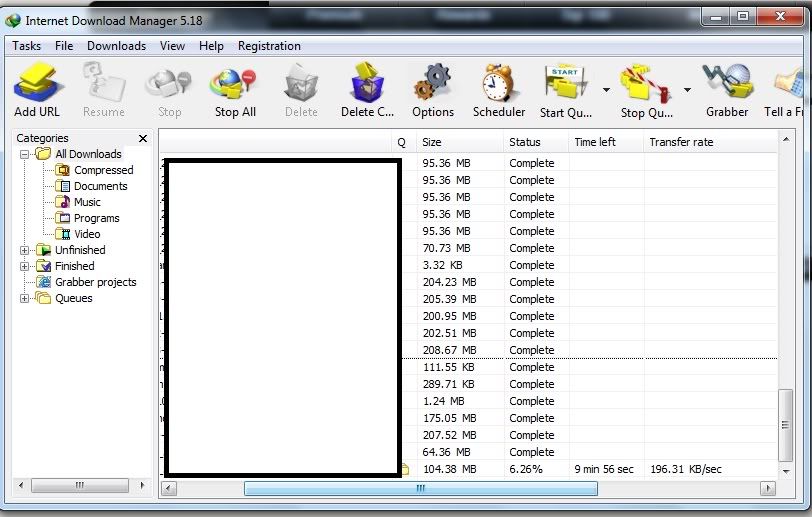The image size is (812, 517).
Task: Expand the Finished tree node
Action: (24, 266)
